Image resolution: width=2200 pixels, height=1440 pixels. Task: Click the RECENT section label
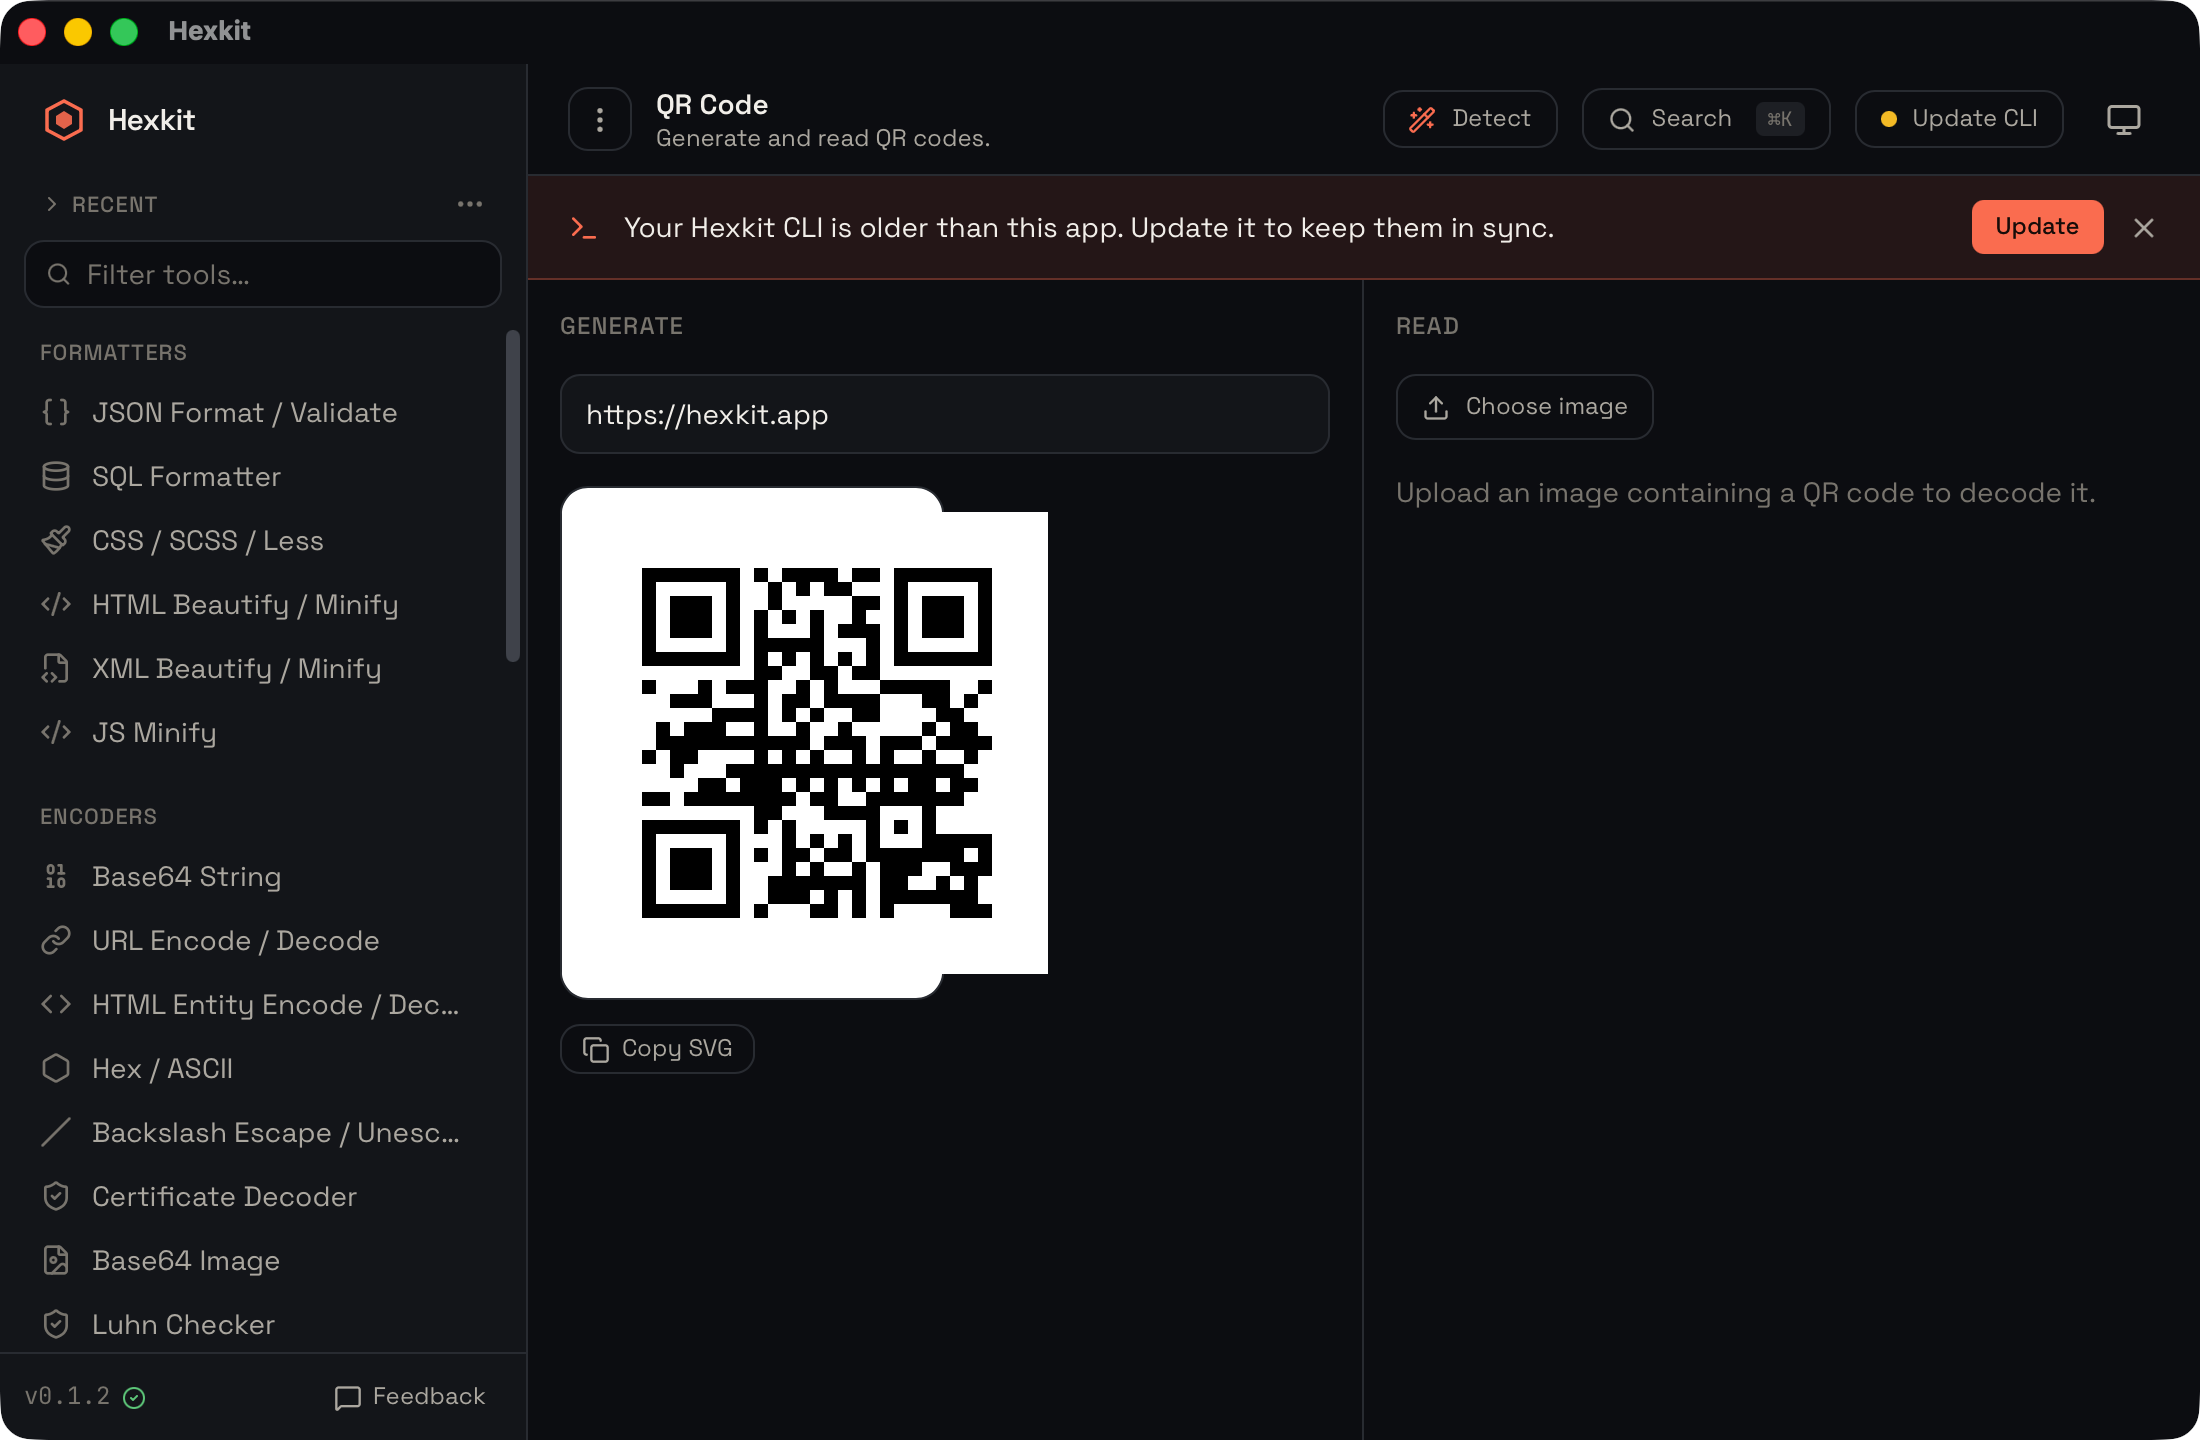click(115, 205)
